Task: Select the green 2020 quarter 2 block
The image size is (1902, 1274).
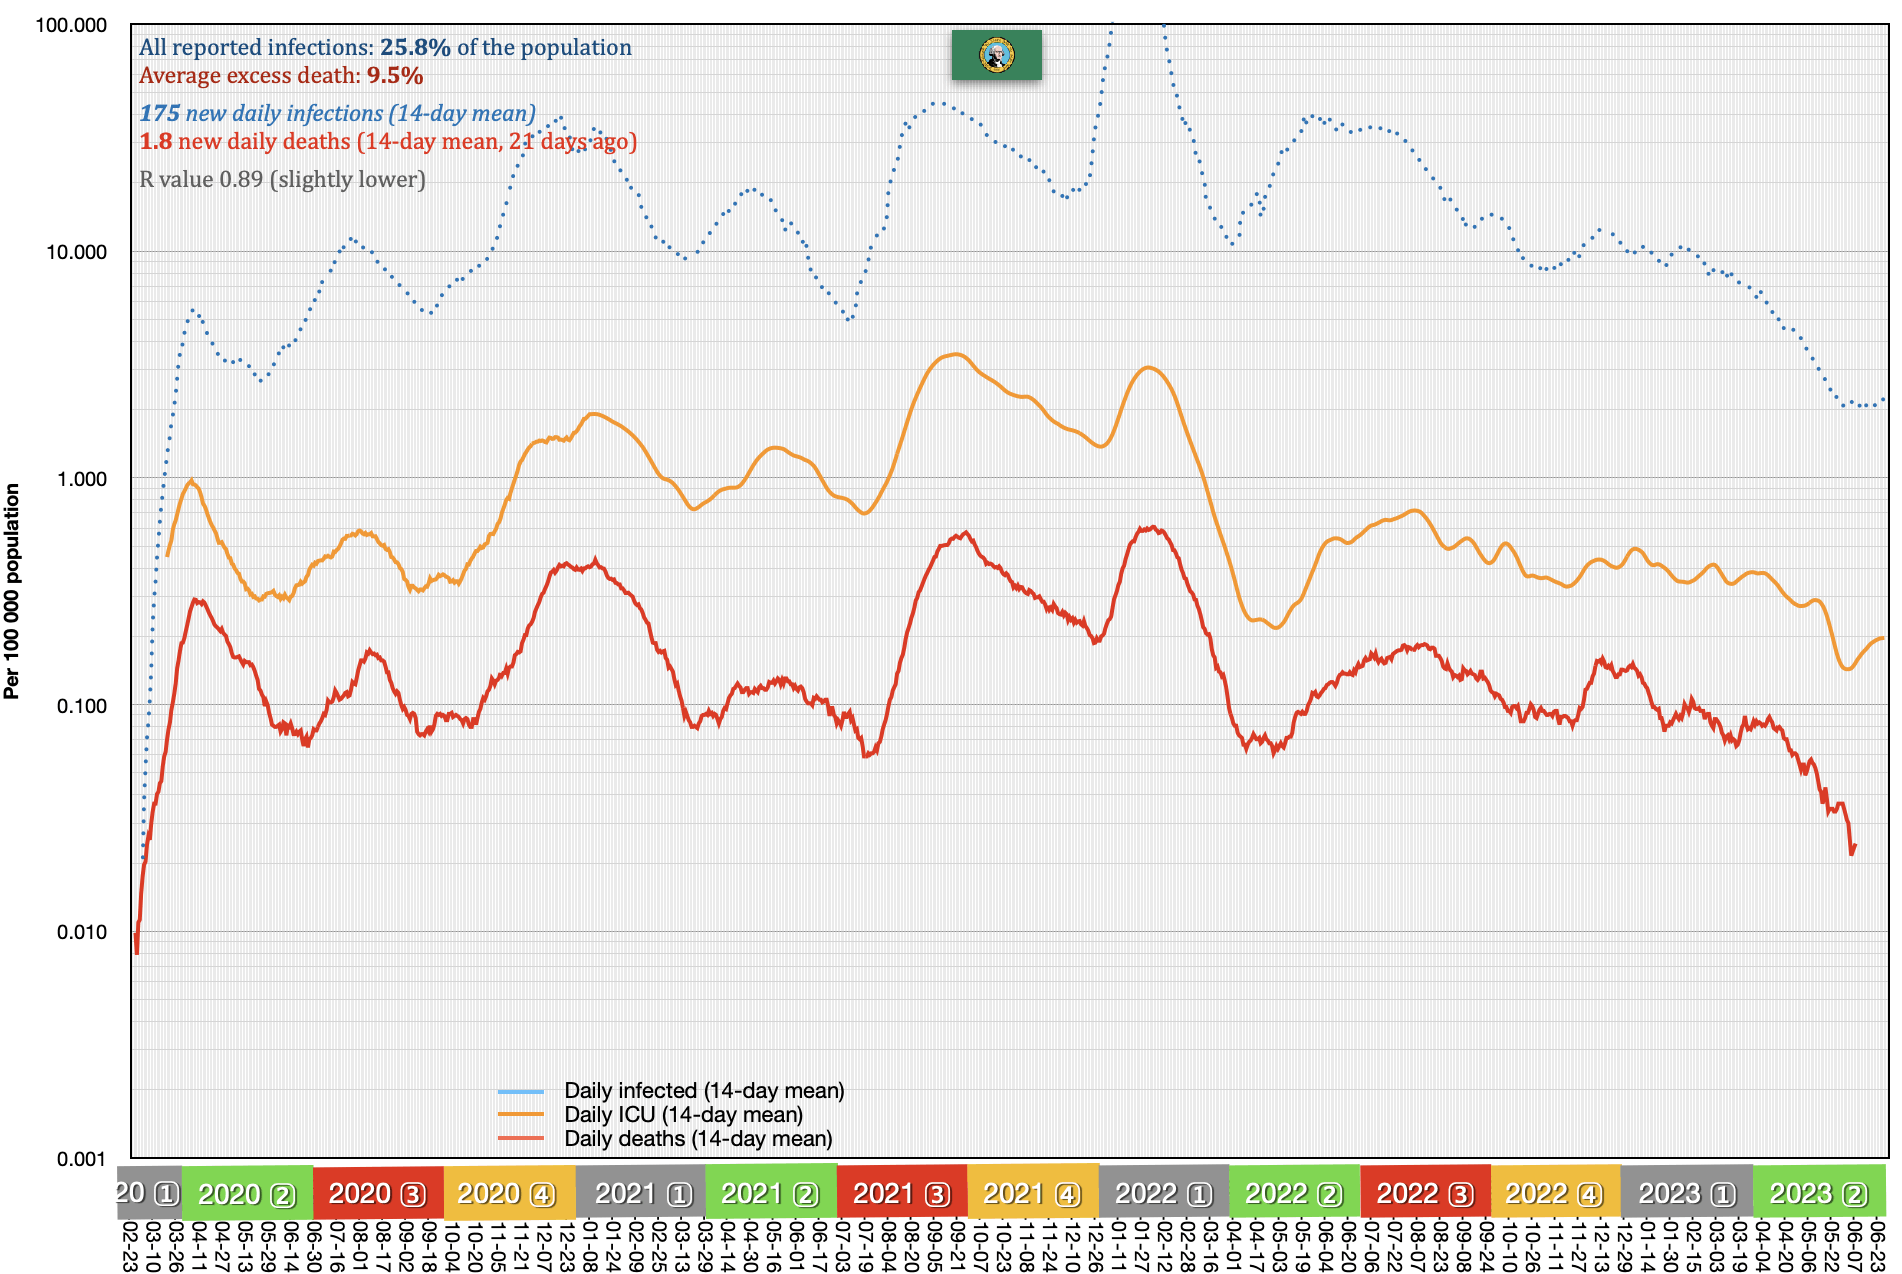Action: (247, 1194)
